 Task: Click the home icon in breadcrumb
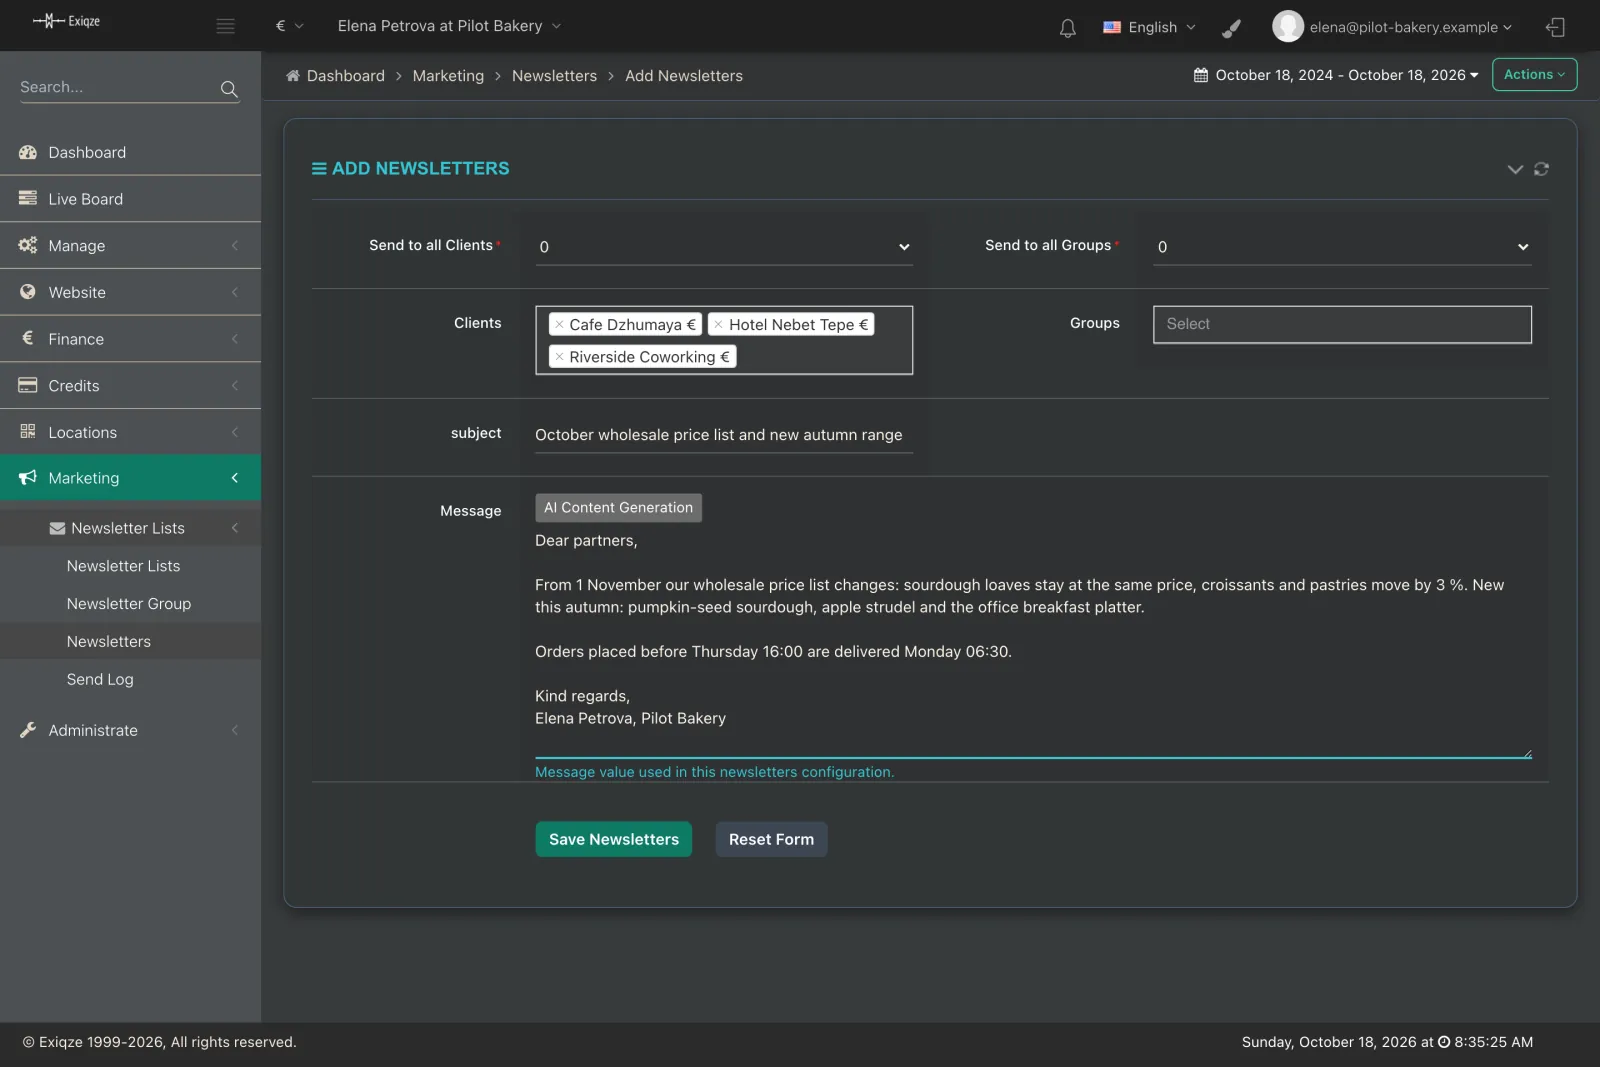point(293,76)
